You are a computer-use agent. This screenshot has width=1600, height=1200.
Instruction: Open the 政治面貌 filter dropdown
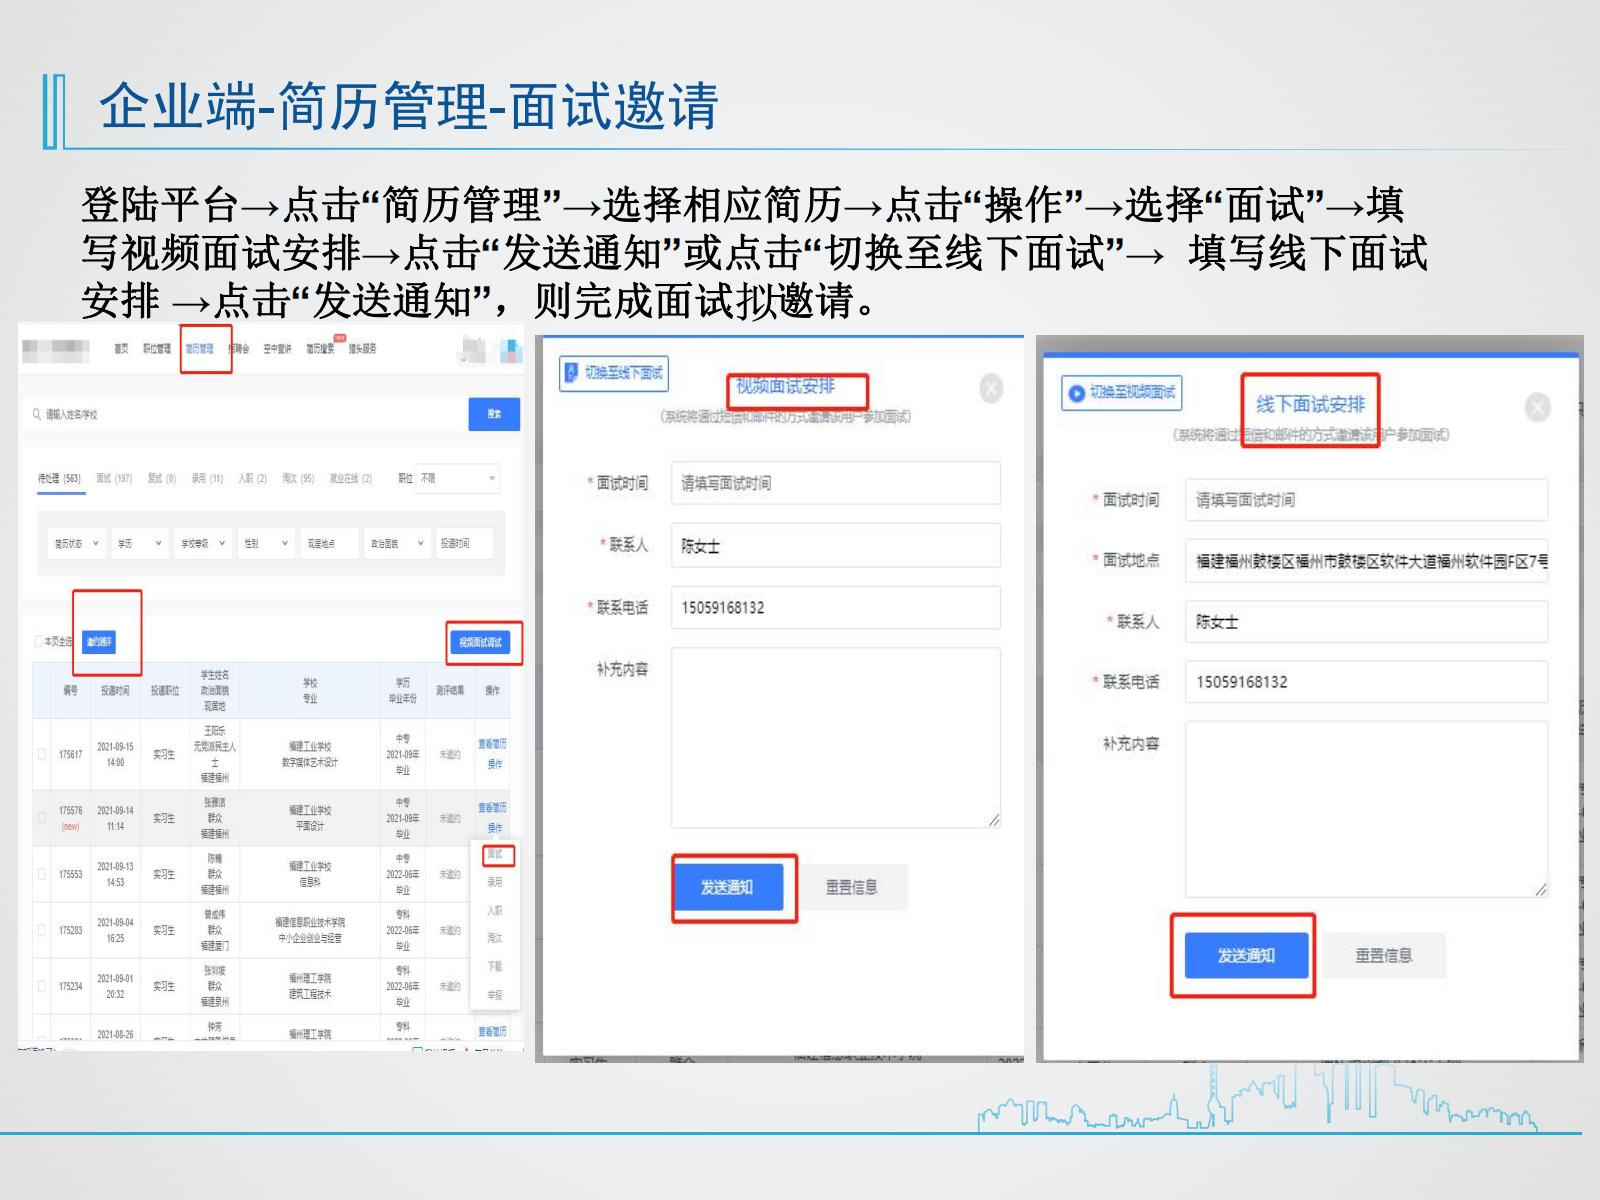pyautogui.click(x=397, y=543)
